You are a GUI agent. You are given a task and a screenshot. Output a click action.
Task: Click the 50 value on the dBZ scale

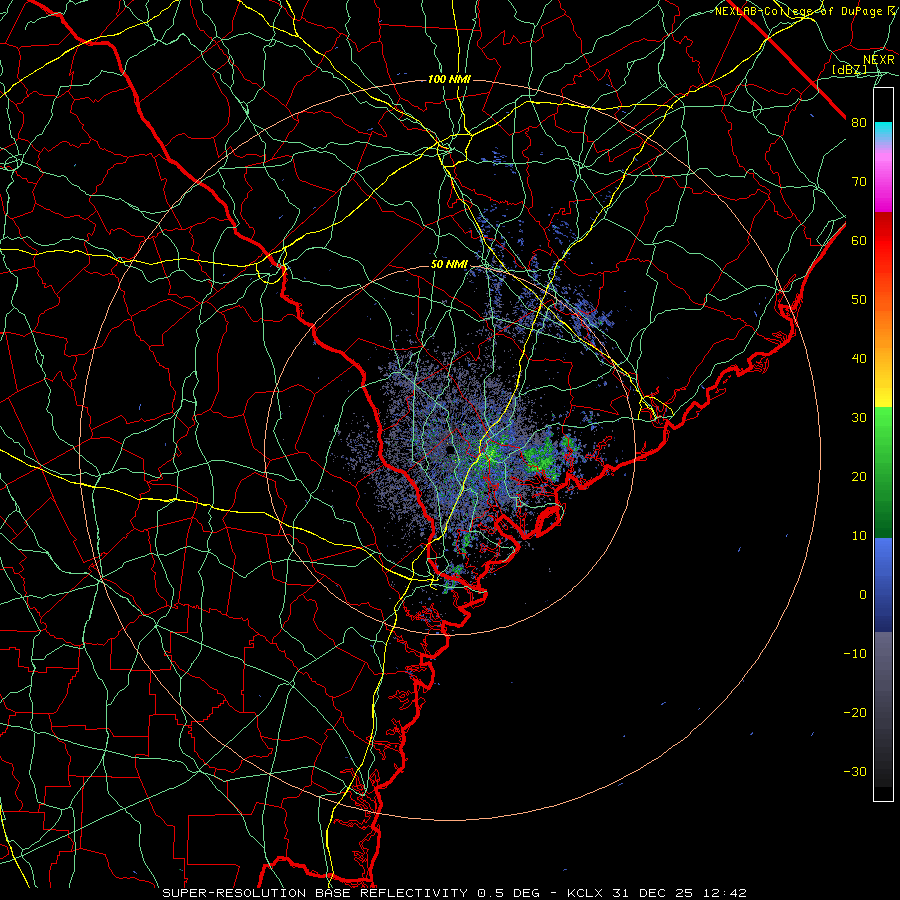(859, 300)
